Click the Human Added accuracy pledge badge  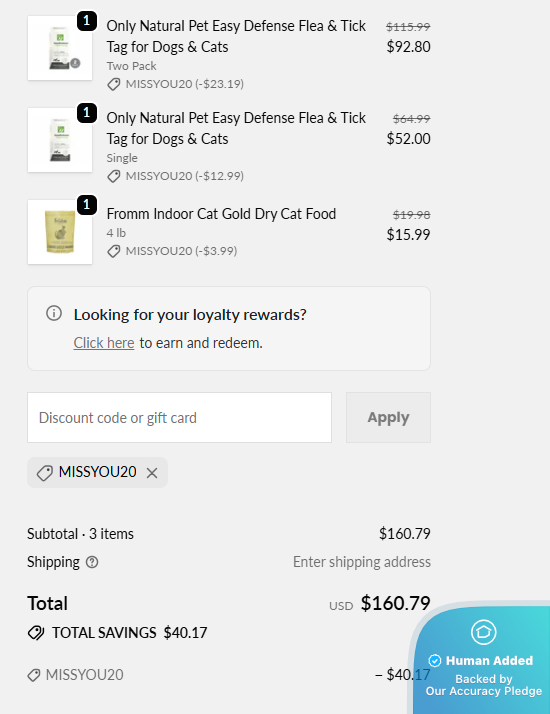click(x=483, y=659)
